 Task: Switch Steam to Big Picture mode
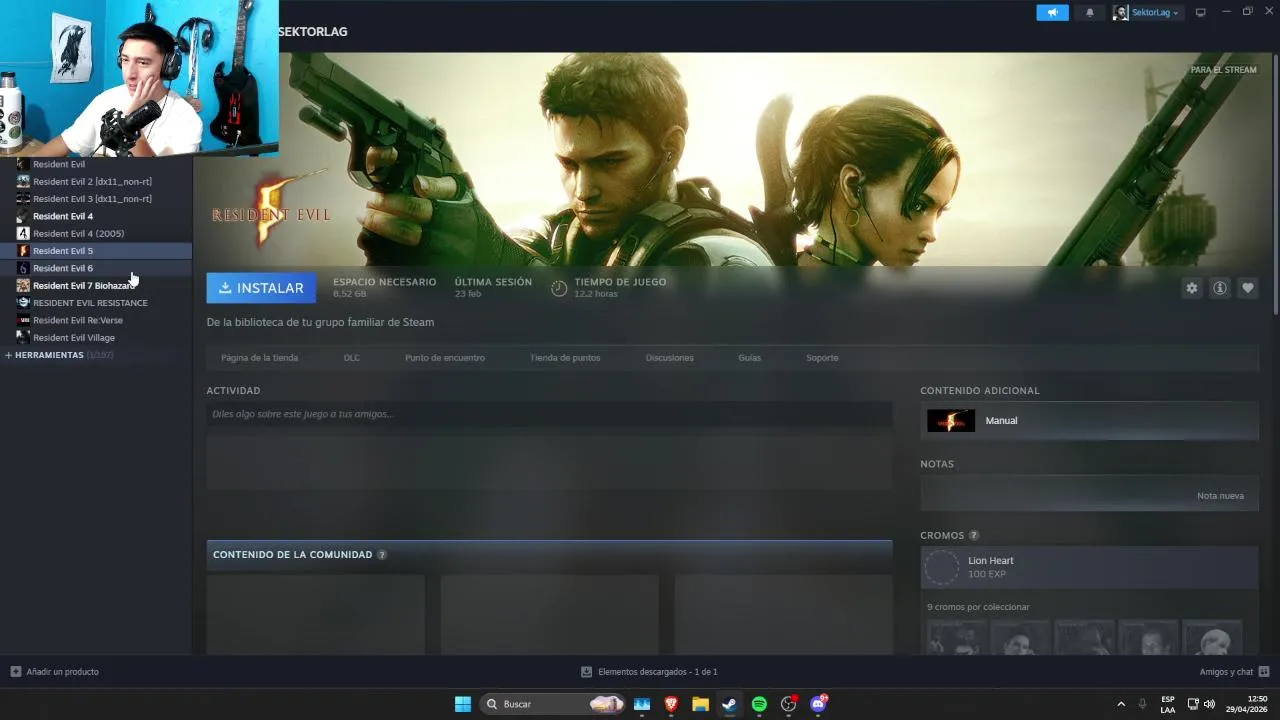(1200, 12)
